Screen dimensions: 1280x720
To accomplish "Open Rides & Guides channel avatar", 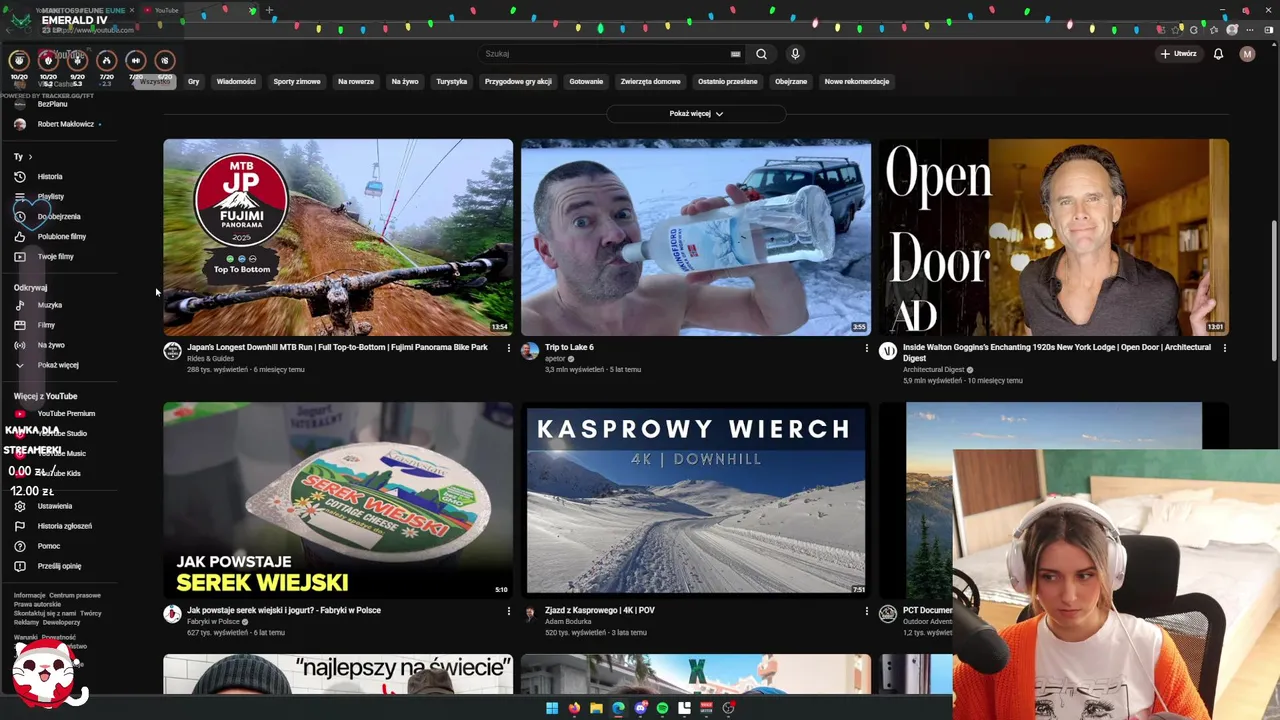I will [172, 351].
